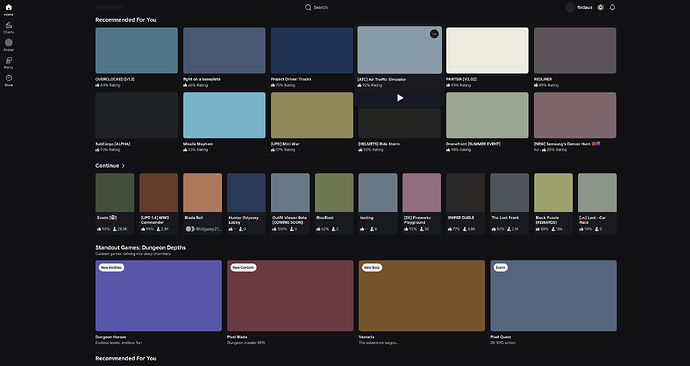
Task: Open Project Driver: Trucks thumbnail
Action: pyautogui.click(x=312, y=51)
